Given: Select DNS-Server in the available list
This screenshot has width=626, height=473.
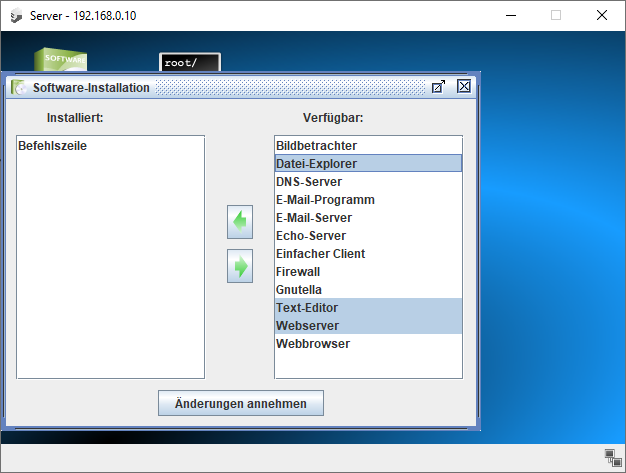Looking at the screenshot, I should (368, 182).
